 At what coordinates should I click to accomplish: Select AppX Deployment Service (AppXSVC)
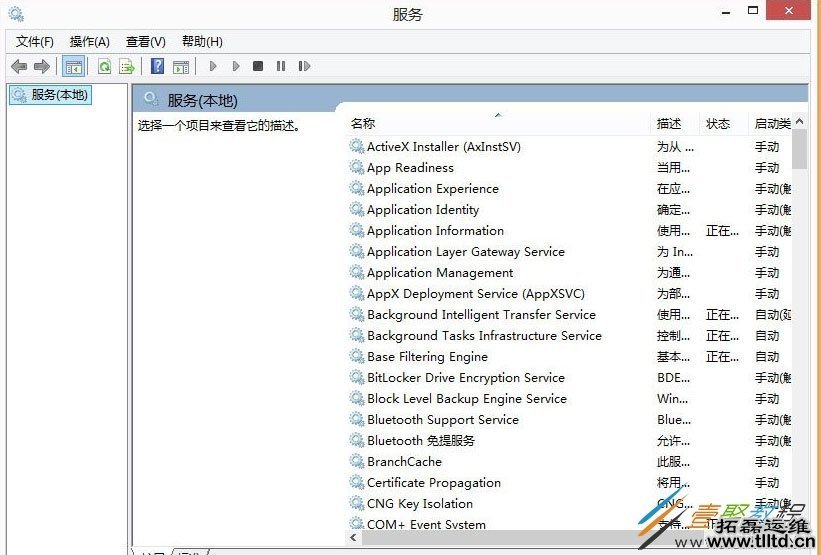pos(475,293)
